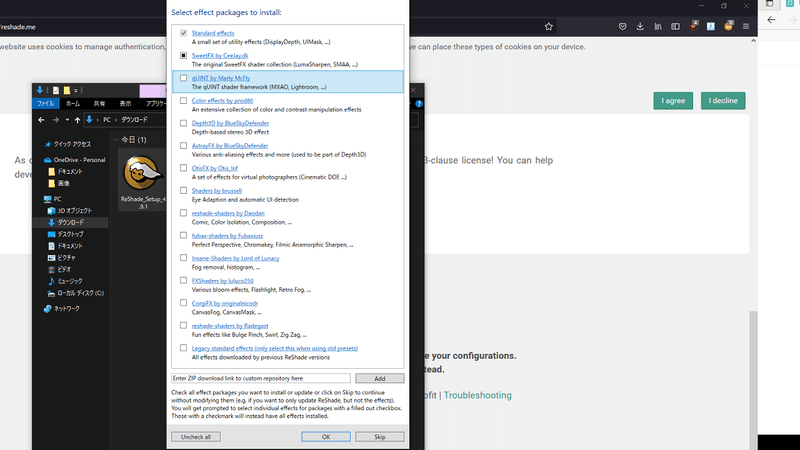Open Firefox hamburger menu
The width and height of the screenshot is (800, 450).
click(x=746, y=27)
